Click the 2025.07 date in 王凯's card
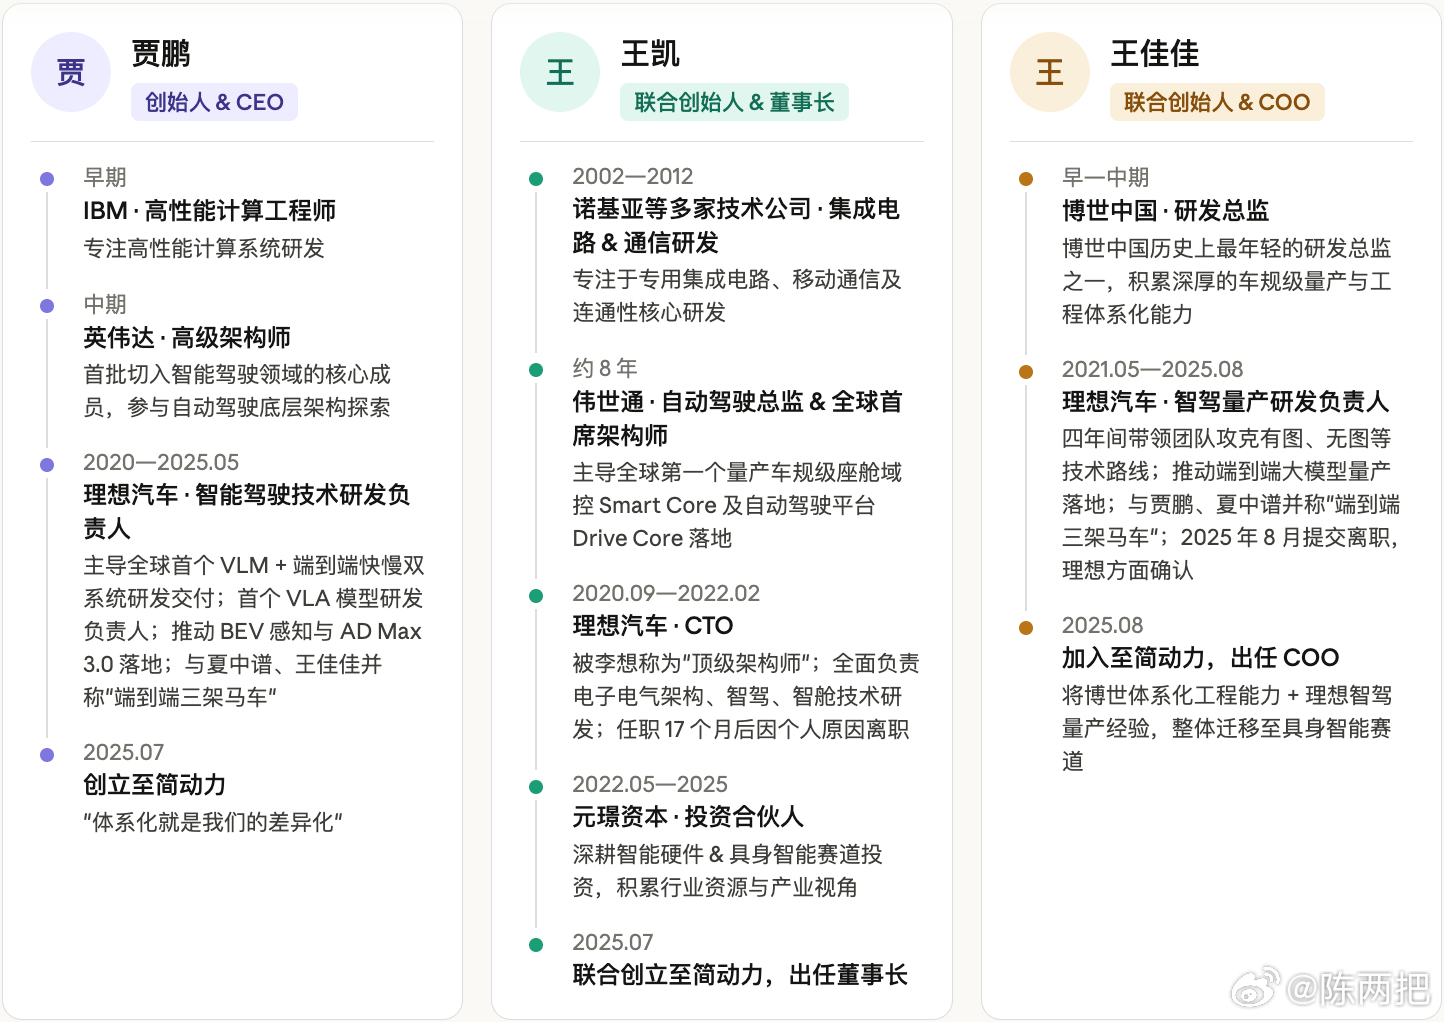This screenshot has width=1444, height=1022. (613, 942)
